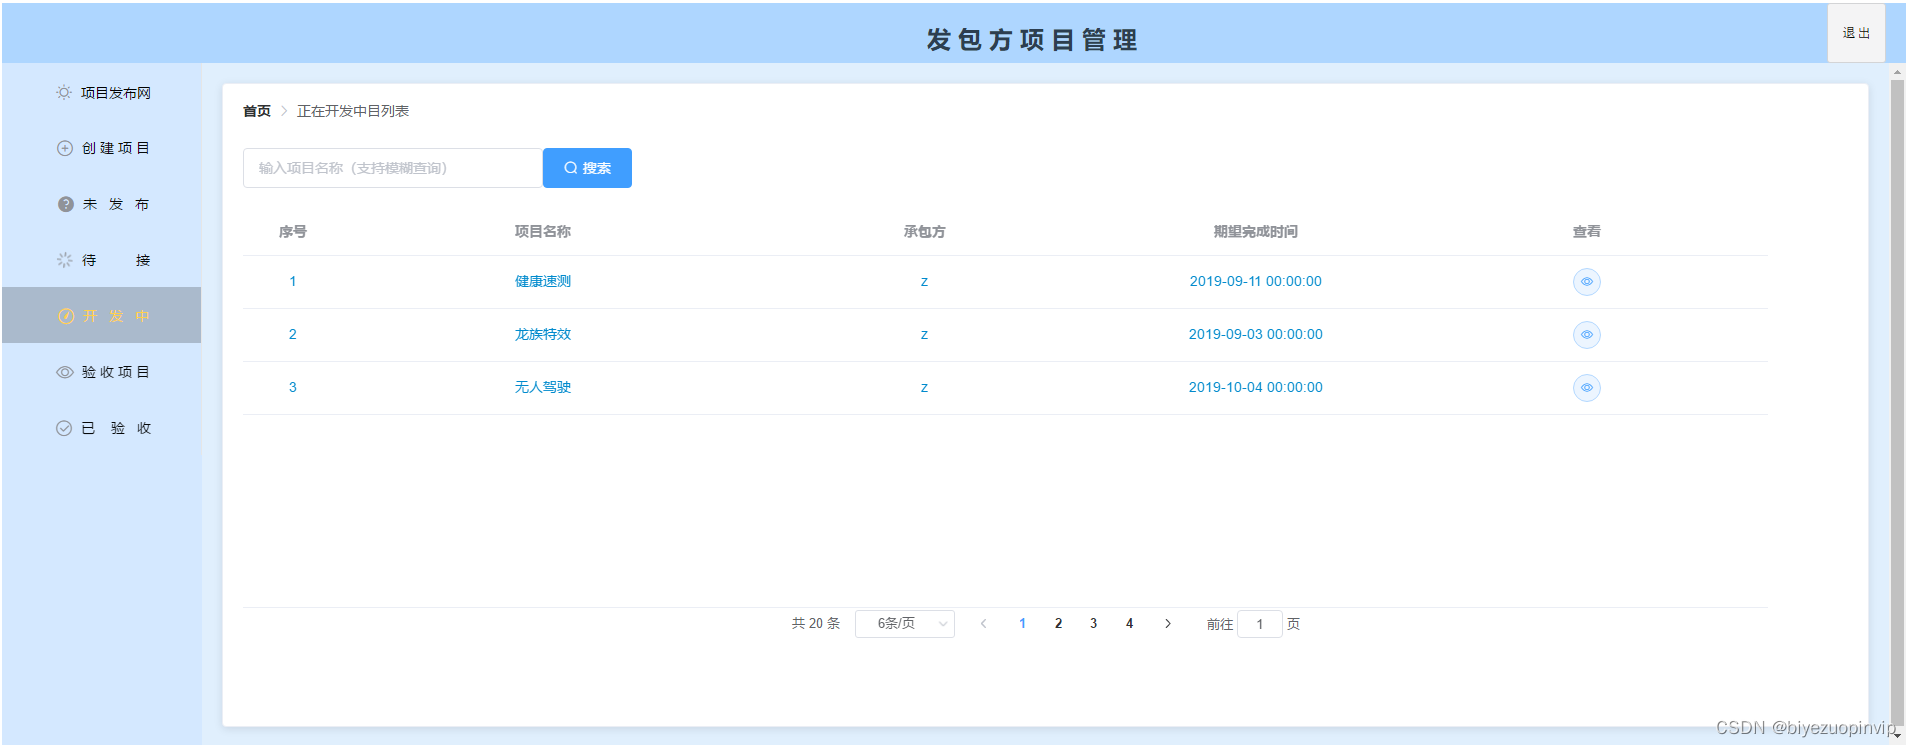The width and height of the screenshot is (1911, 747).
Task: Click the 发包方项目管理 header title
Action: click(x=1032, y=40)
